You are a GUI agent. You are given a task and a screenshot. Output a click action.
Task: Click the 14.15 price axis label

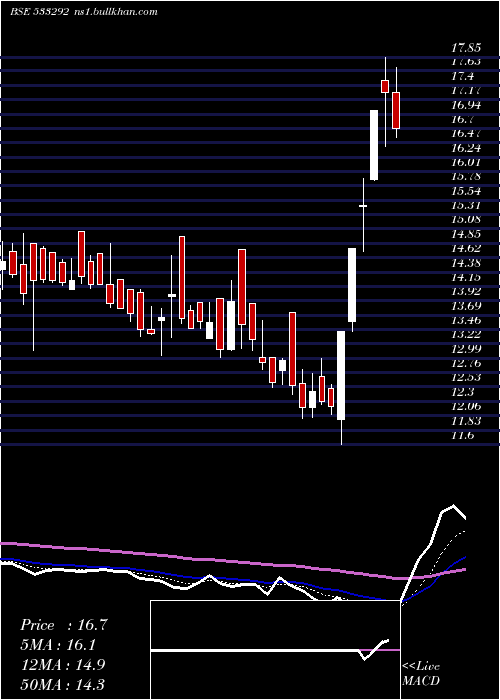coord(466,278)
